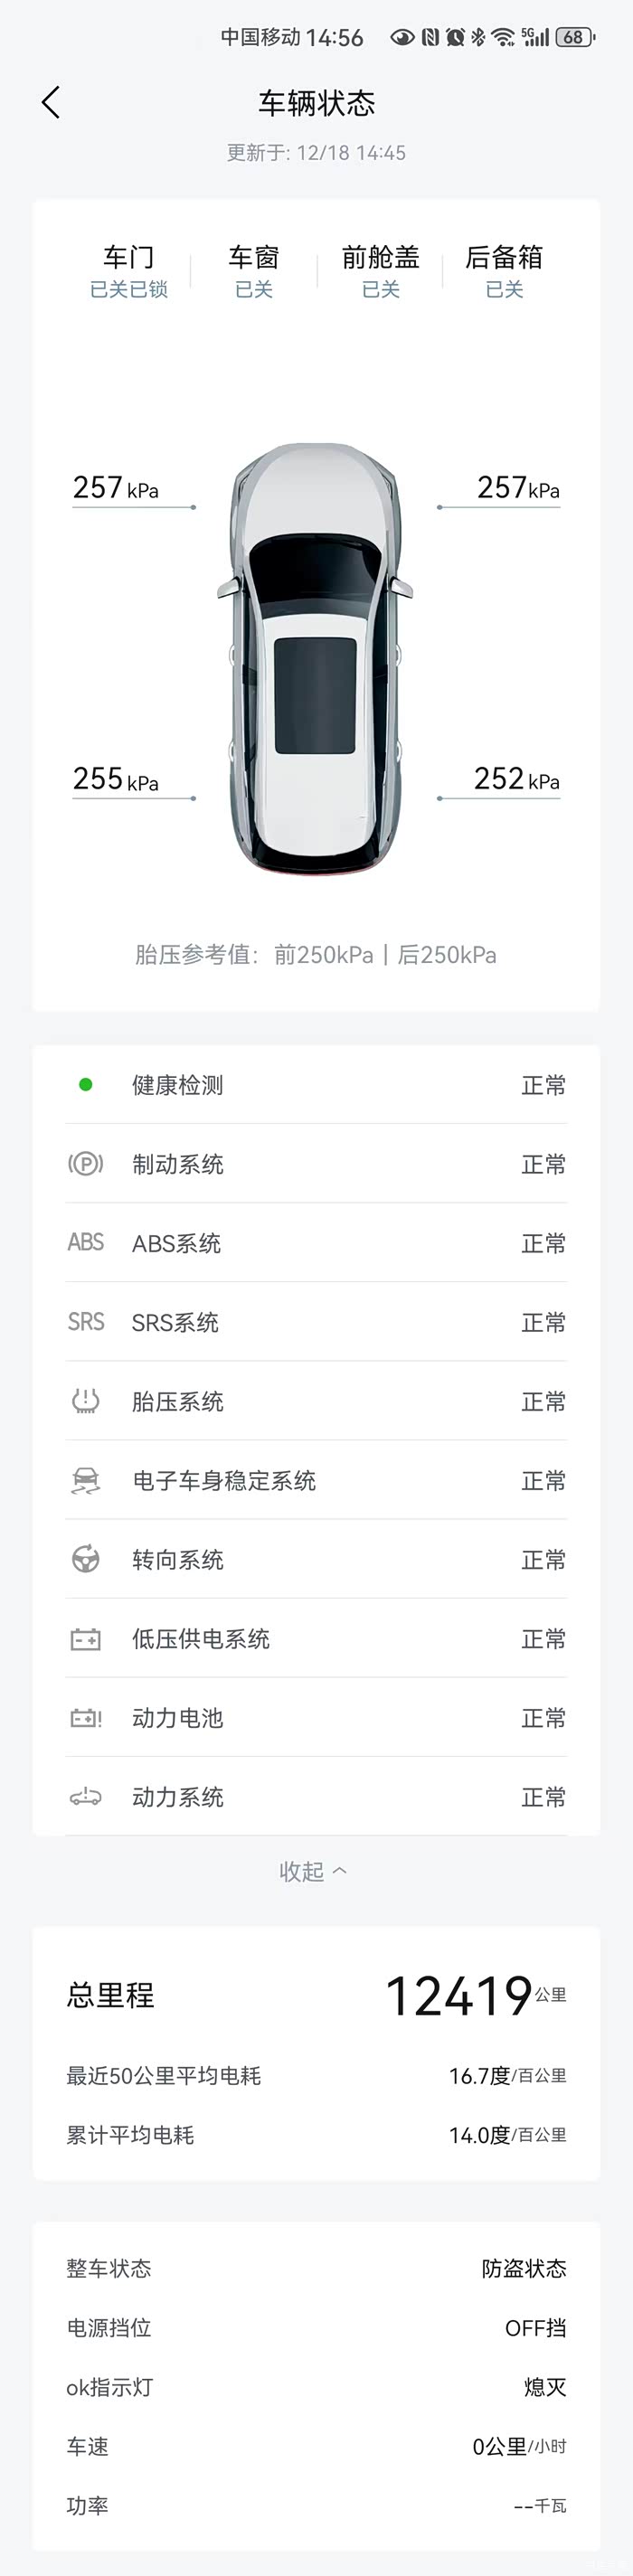Select the 前舱盖 hood status item

(380, 271)
